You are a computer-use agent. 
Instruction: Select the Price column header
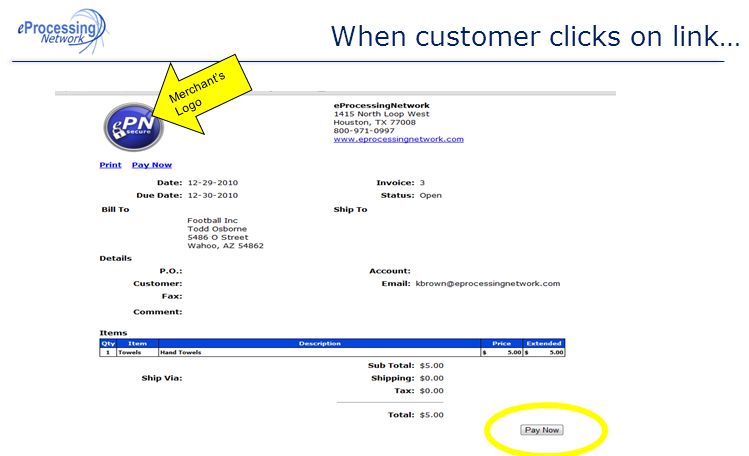click(502, 343)
